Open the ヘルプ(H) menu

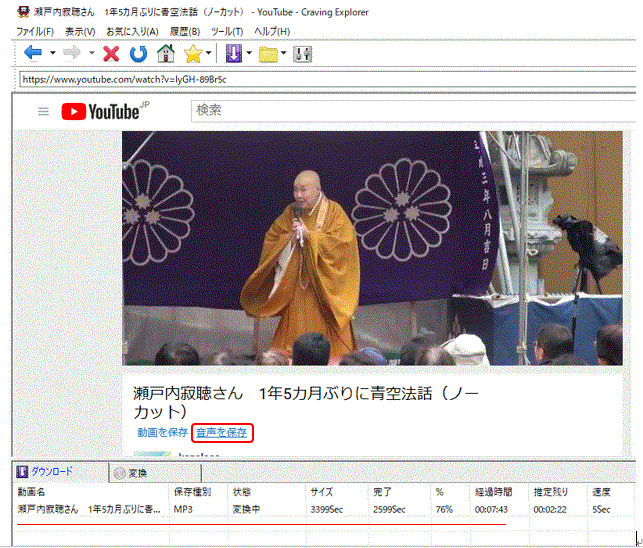[272, 32]
